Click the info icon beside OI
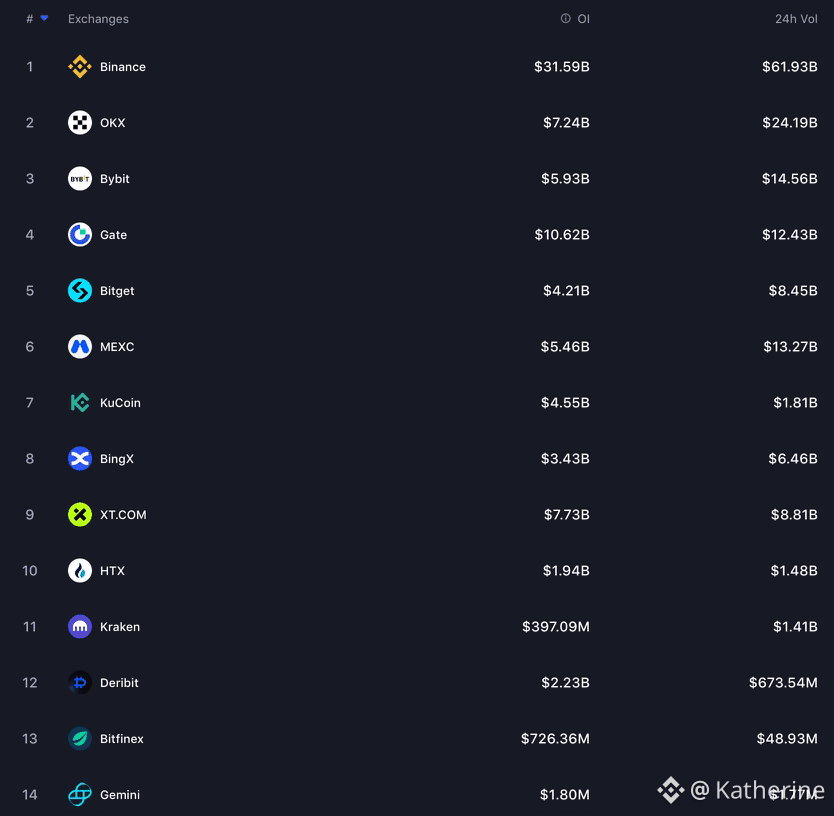This screenshot has width=834, height=816. 565,19
